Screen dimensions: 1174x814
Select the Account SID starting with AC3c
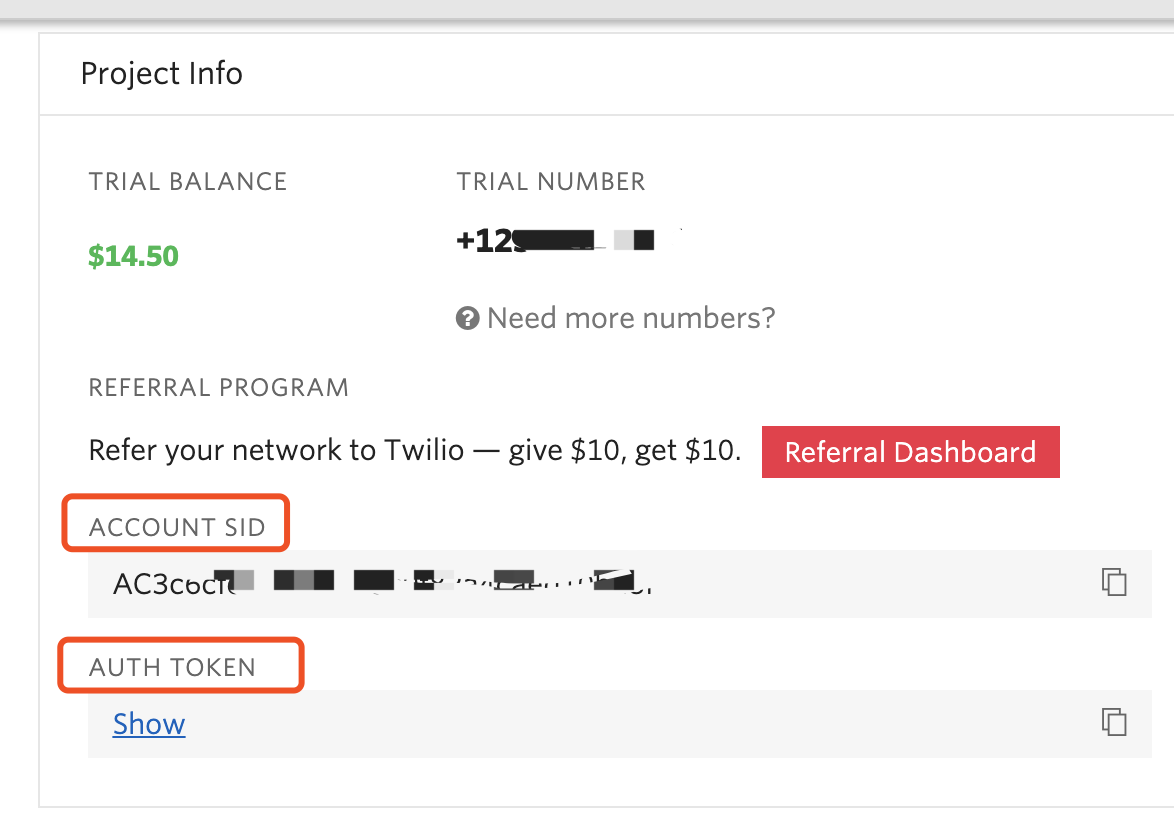[380, 583]
